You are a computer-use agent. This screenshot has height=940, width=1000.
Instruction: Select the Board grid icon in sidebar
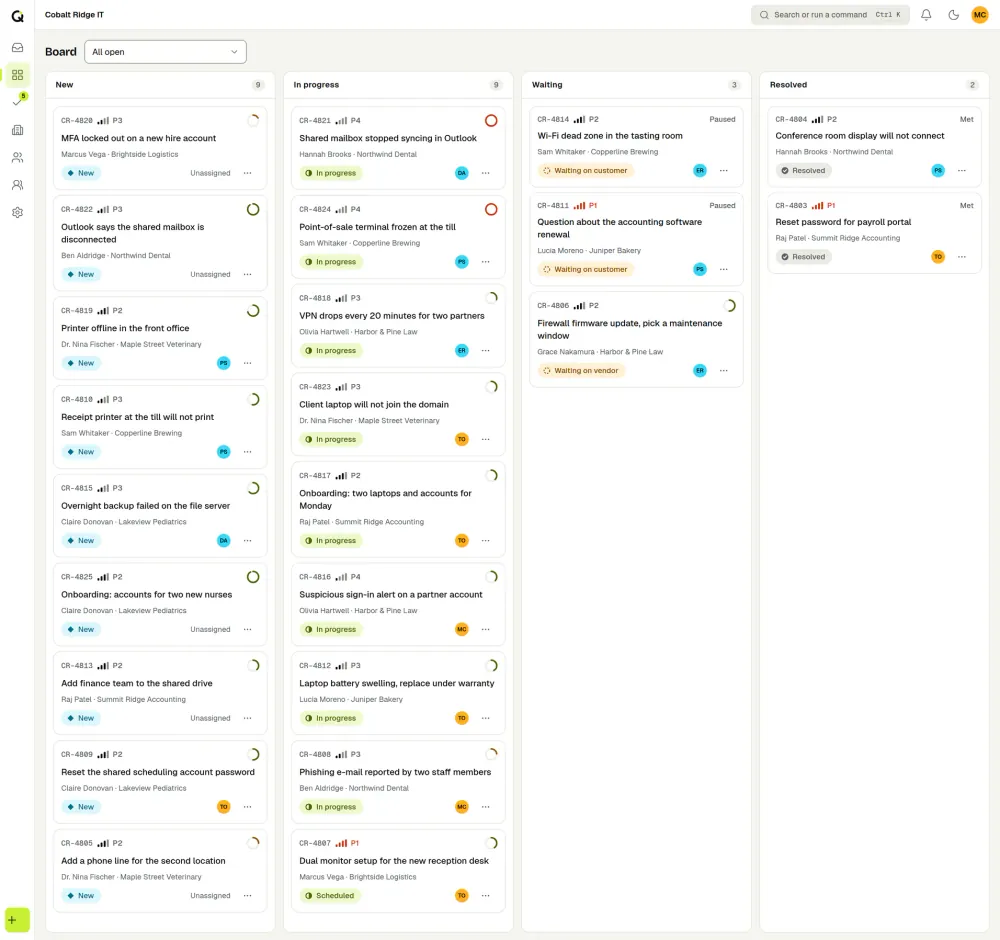(17, 75)
